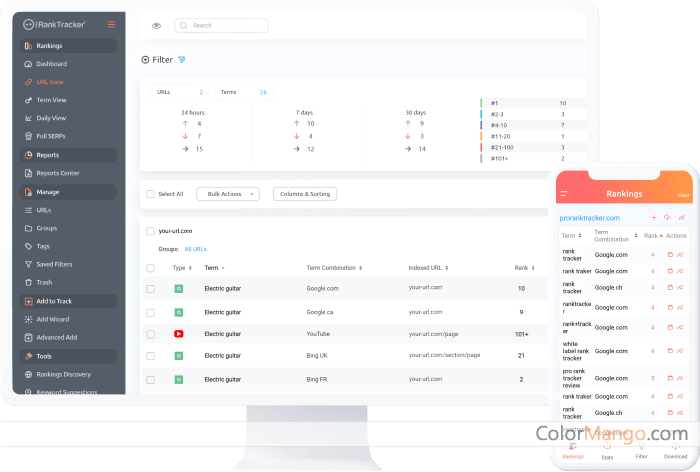The height and width of the screenshot is (472, 700).
Task: Check the Bing UK row checkbox
Action: [150, 356]
